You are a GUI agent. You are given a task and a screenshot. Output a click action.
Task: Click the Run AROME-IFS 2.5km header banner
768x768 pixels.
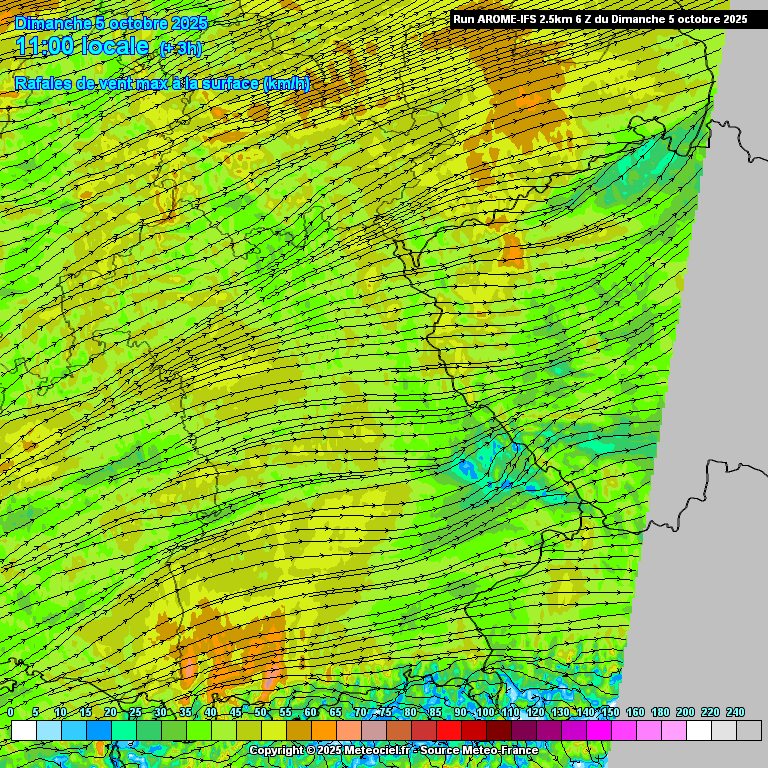pyautogui.click(x=600, y=19)
